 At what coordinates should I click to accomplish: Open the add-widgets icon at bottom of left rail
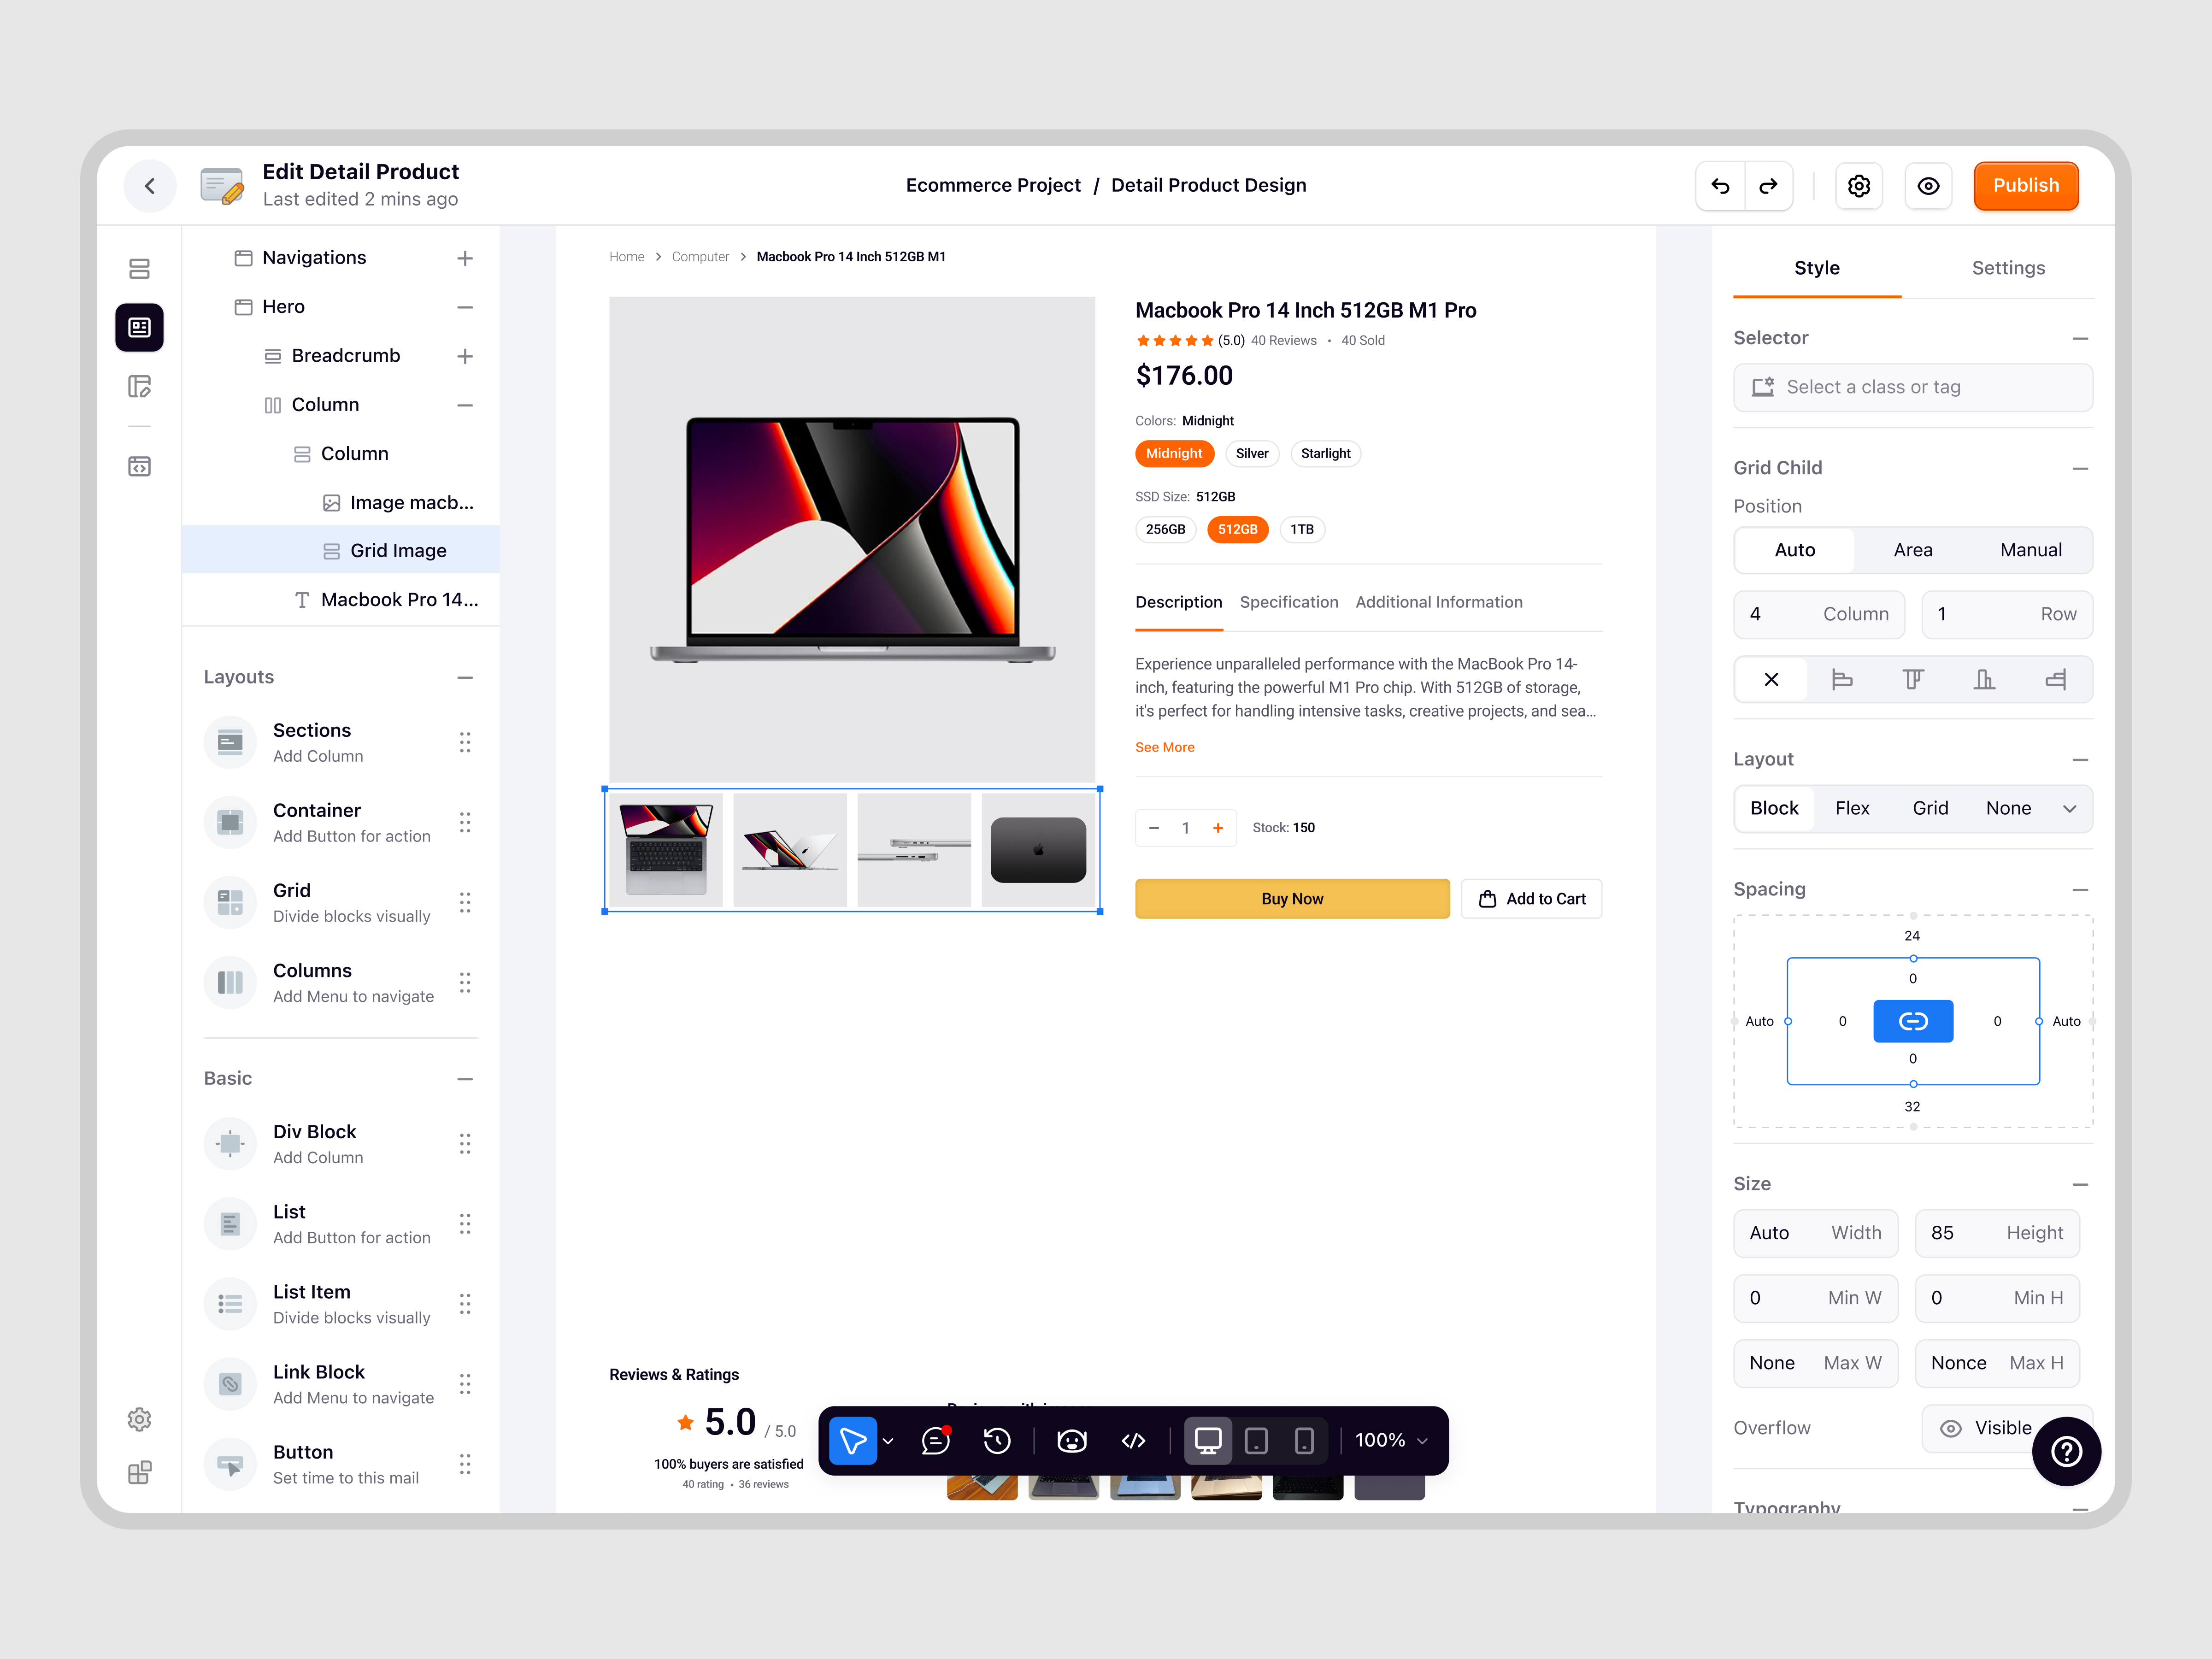click(x=139, y=1473)
